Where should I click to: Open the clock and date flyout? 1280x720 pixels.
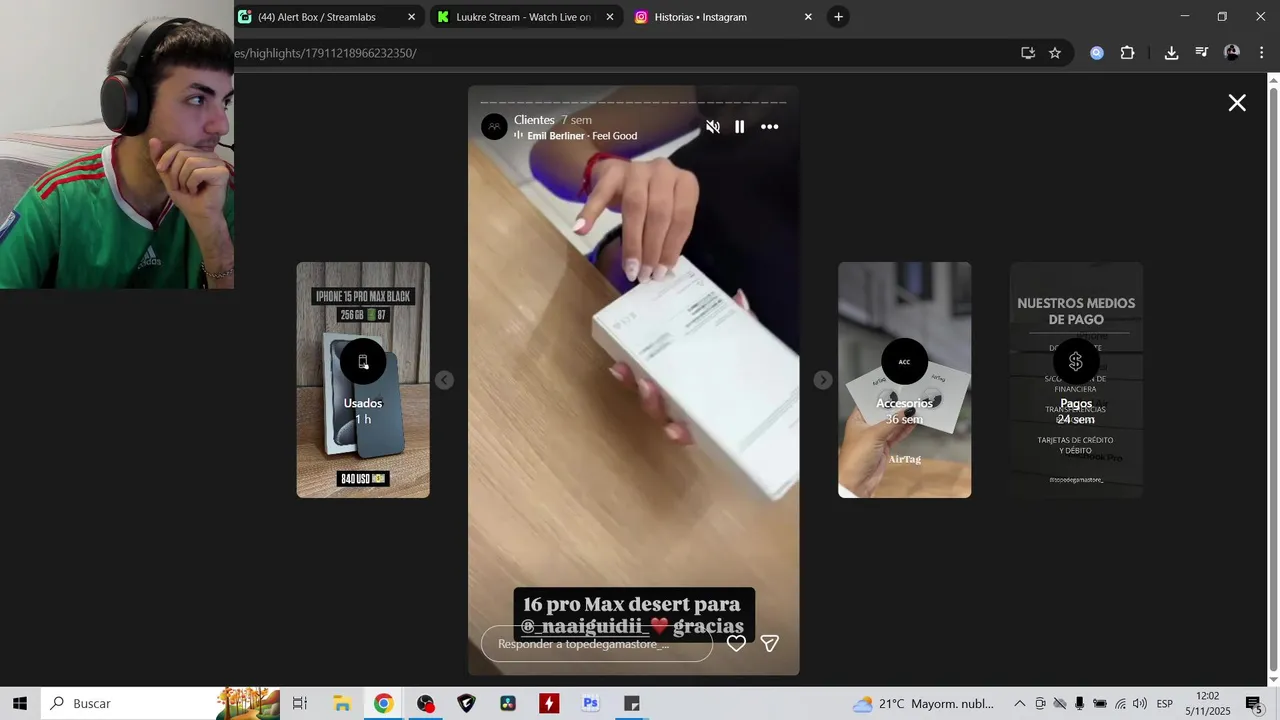pos(1208,703)
